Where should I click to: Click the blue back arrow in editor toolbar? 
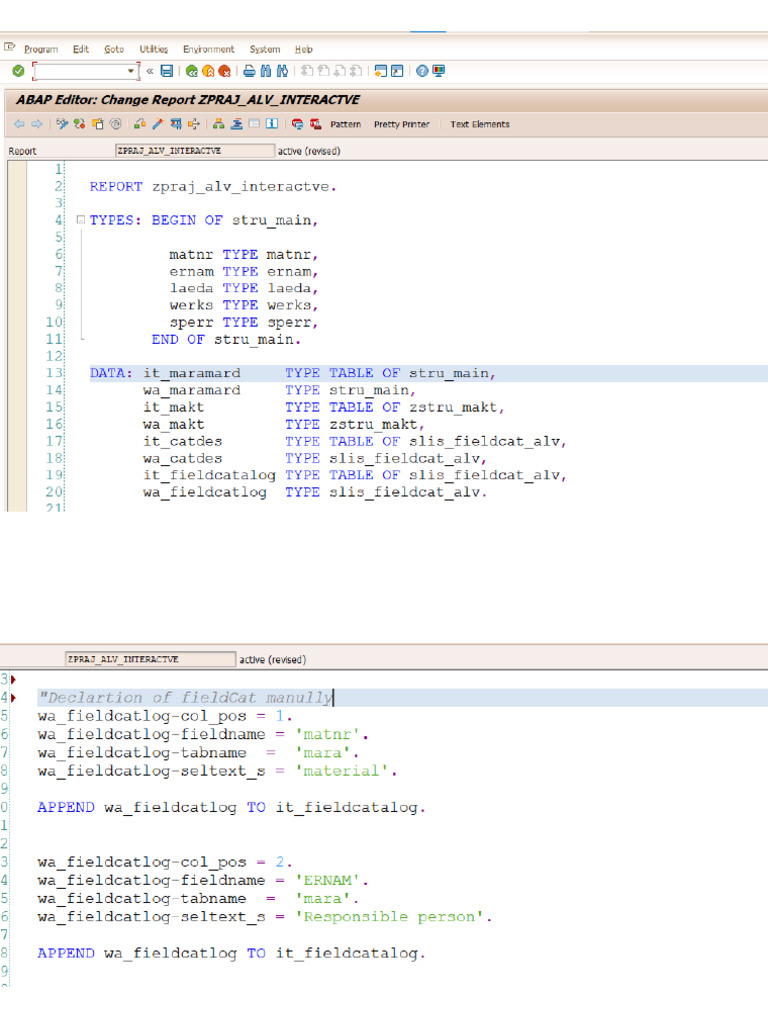(x=19, y=123)
